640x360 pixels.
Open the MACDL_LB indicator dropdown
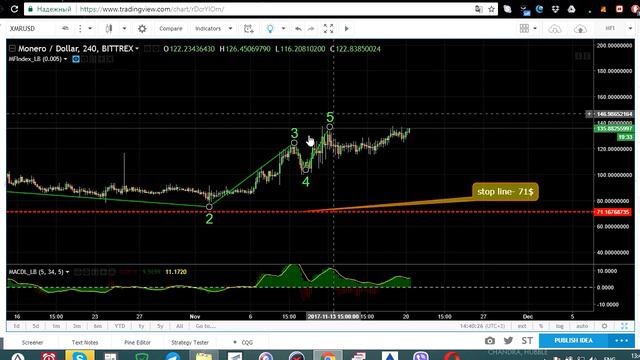pos(67,272)
